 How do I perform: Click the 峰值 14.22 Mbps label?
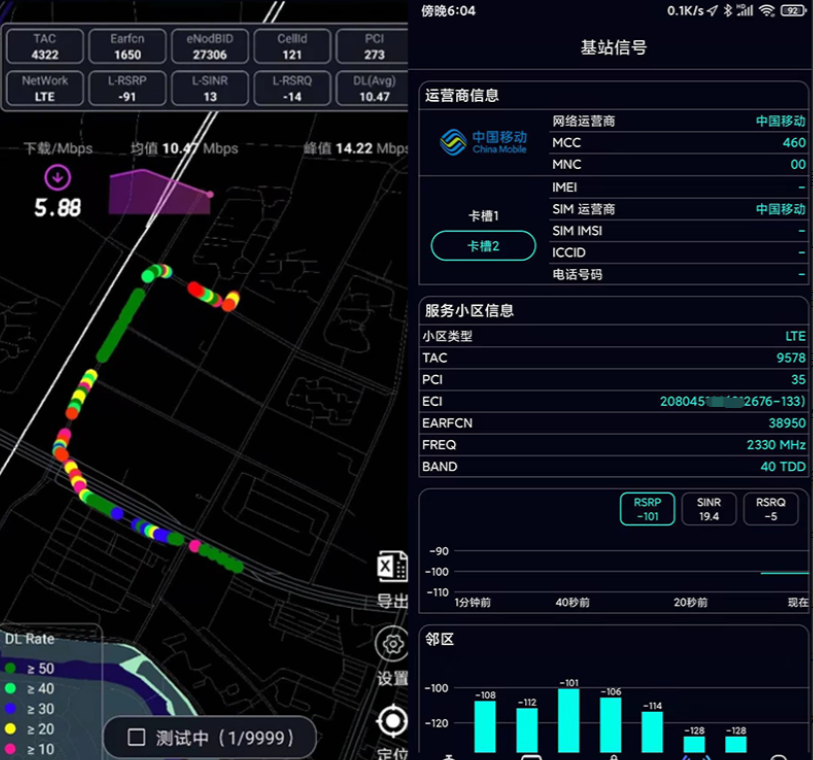point(356,149)
